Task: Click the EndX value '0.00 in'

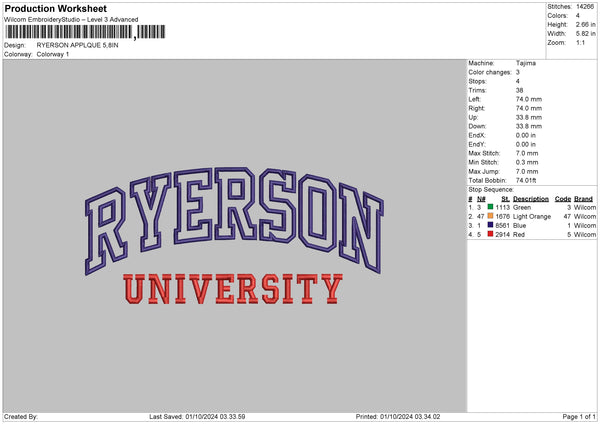Action: 526,135
